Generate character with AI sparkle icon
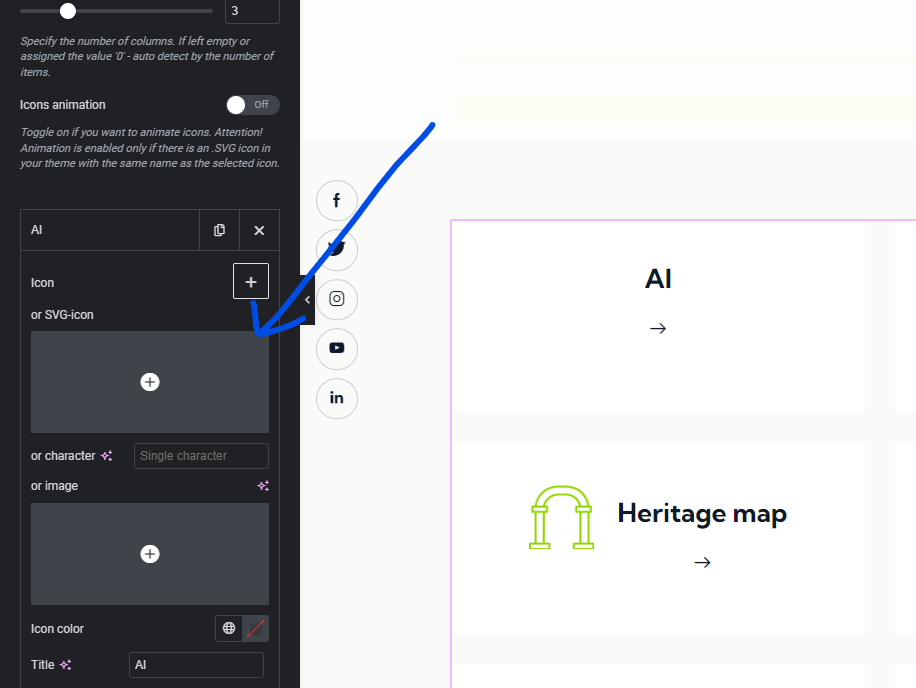 106,456
